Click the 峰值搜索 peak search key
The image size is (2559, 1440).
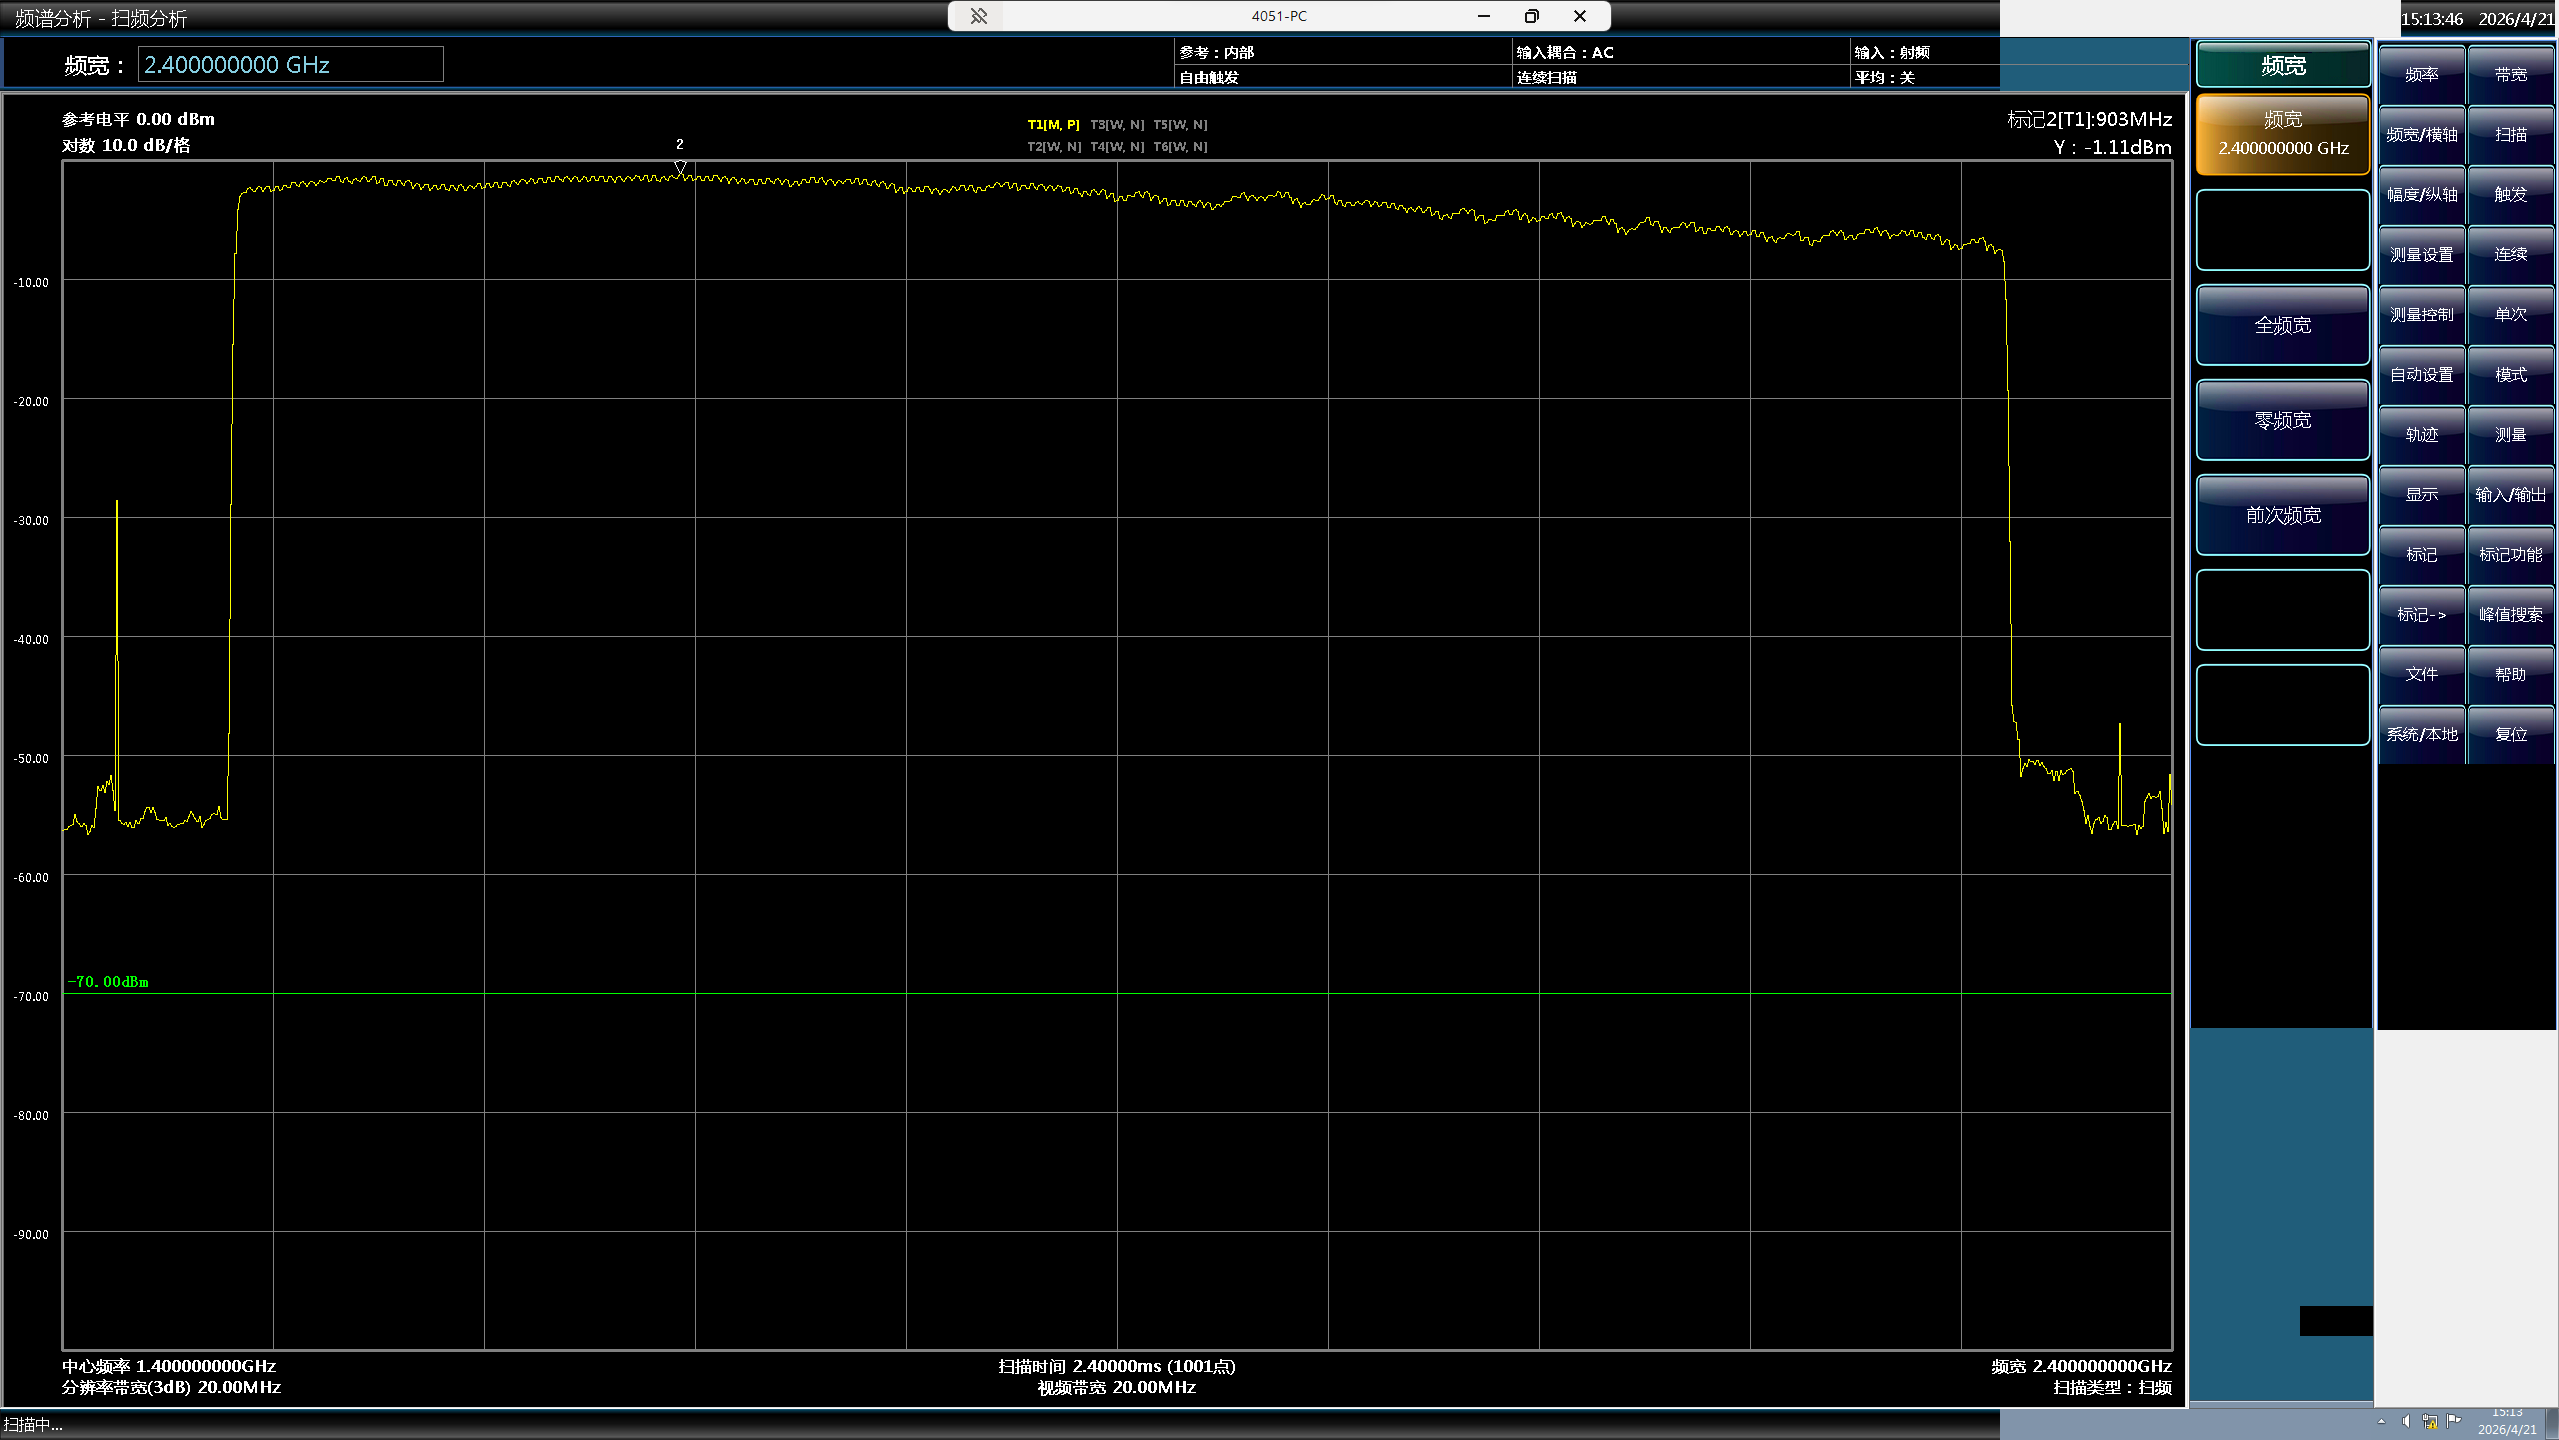tap(2510, 615)
